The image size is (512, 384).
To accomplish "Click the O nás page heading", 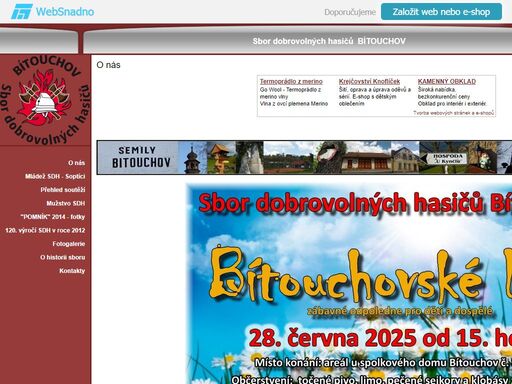I will pos(108,65).
